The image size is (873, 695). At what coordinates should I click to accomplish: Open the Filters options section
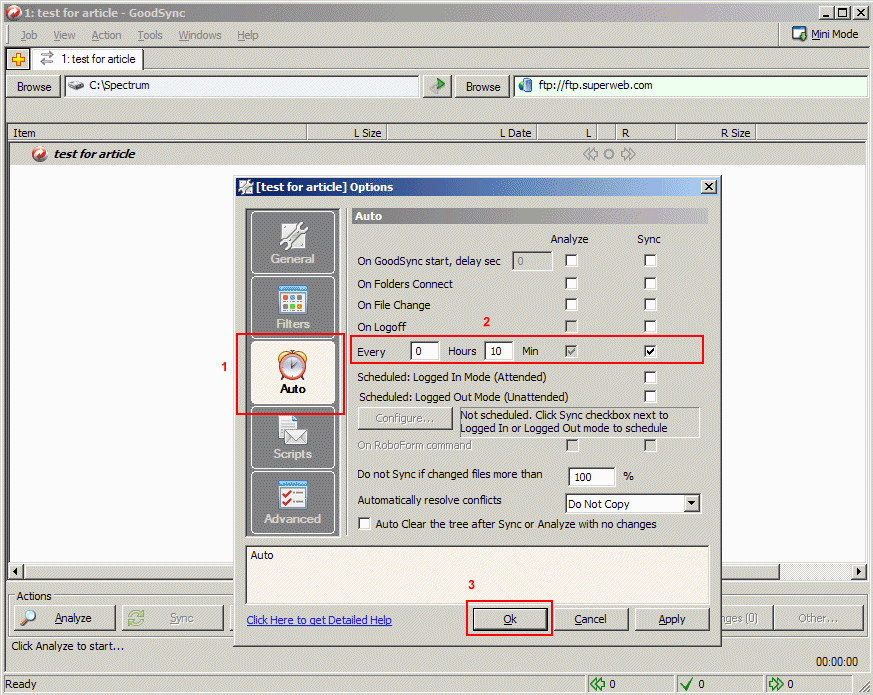(293, 306)
